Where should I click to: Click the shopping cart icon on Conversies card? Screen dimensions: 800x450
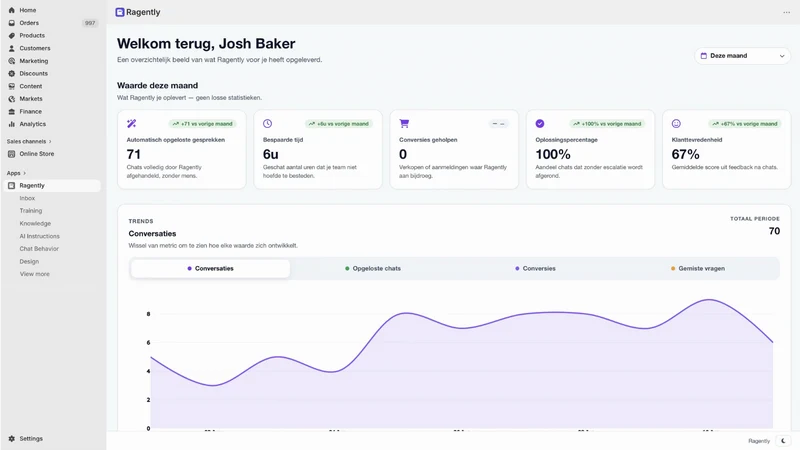pyautogui.click(x=404, y=123)
